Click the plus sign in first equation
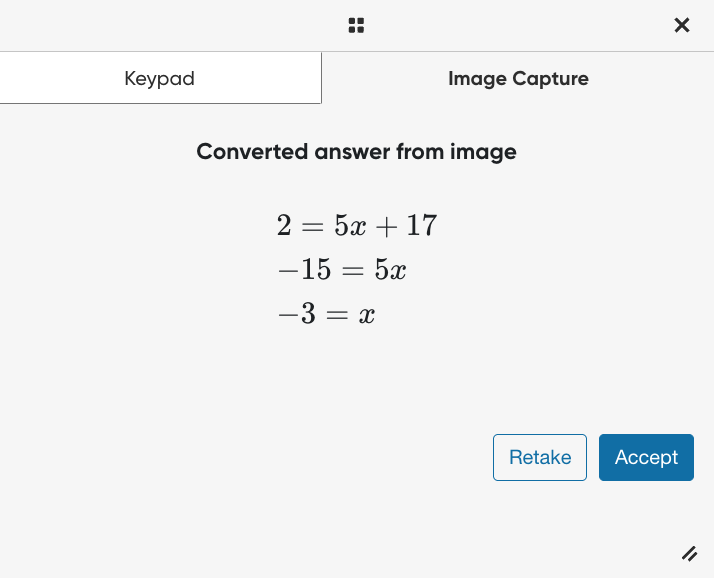Viewport: 714px width, 578px height. coord(386,227)
